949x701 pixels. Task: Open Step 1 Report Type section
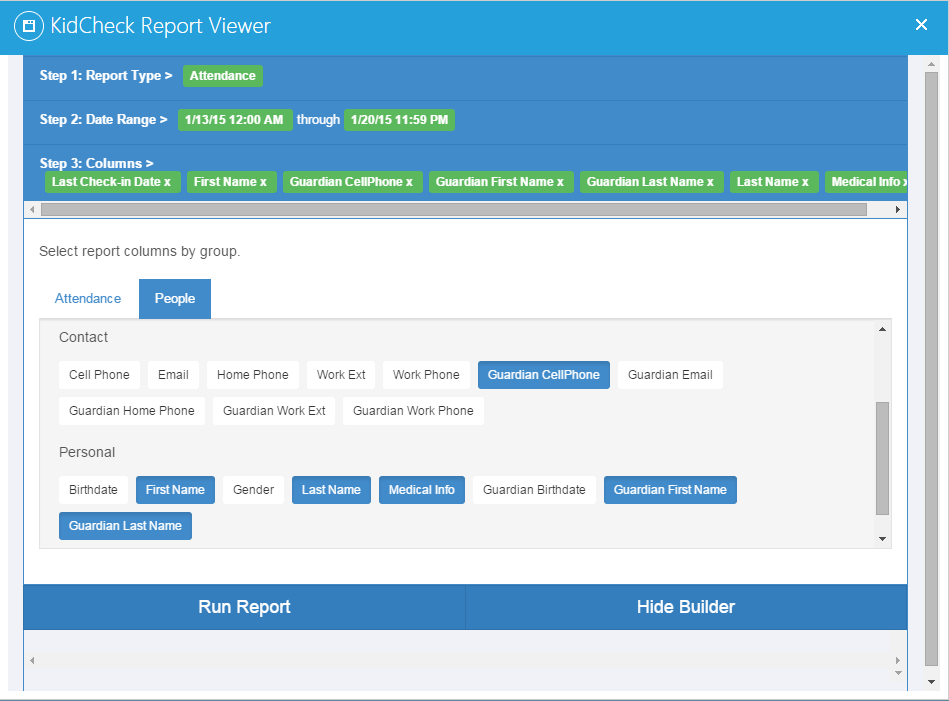106,76
